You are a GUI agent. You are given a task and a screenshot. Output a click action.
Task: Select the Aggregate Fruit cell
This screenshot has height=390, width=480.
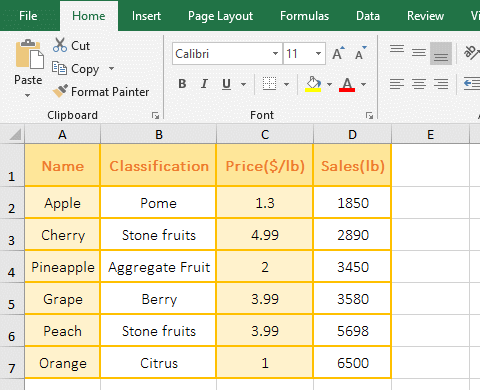pos(158,267)
